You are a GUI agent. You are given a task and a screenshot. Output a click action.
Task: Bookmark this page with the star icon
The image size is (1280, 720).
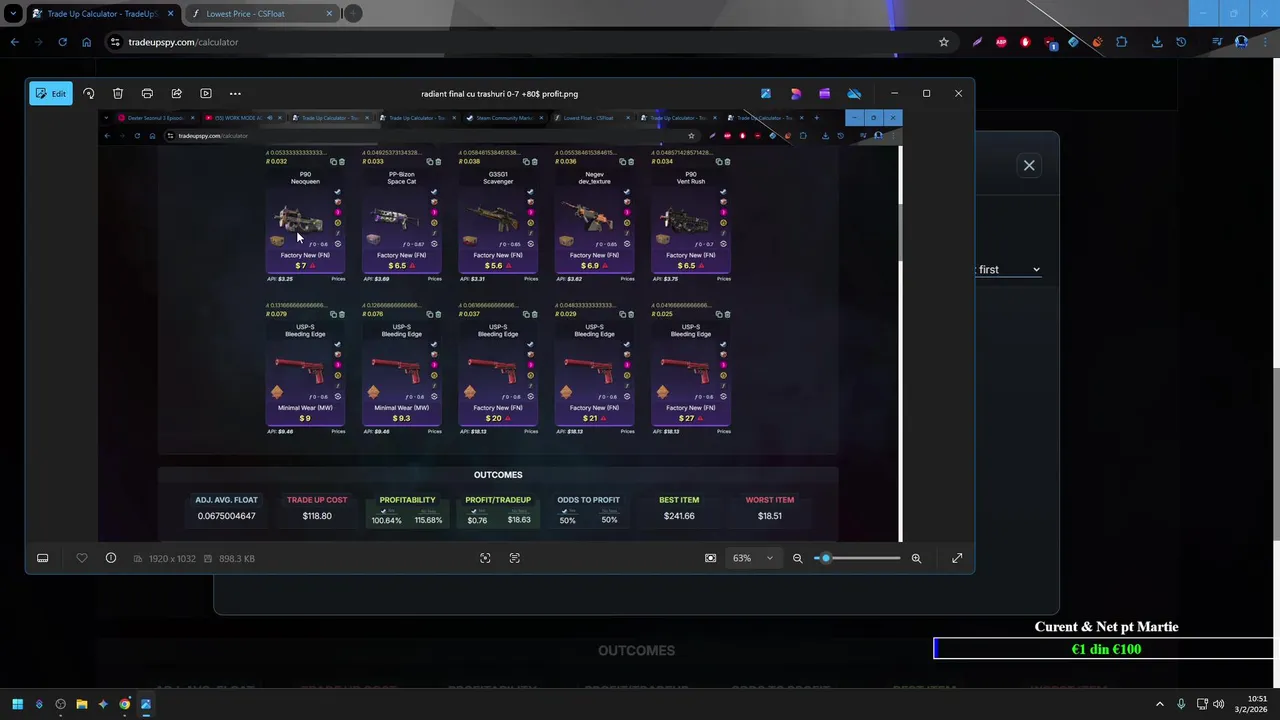click(943, 42)
